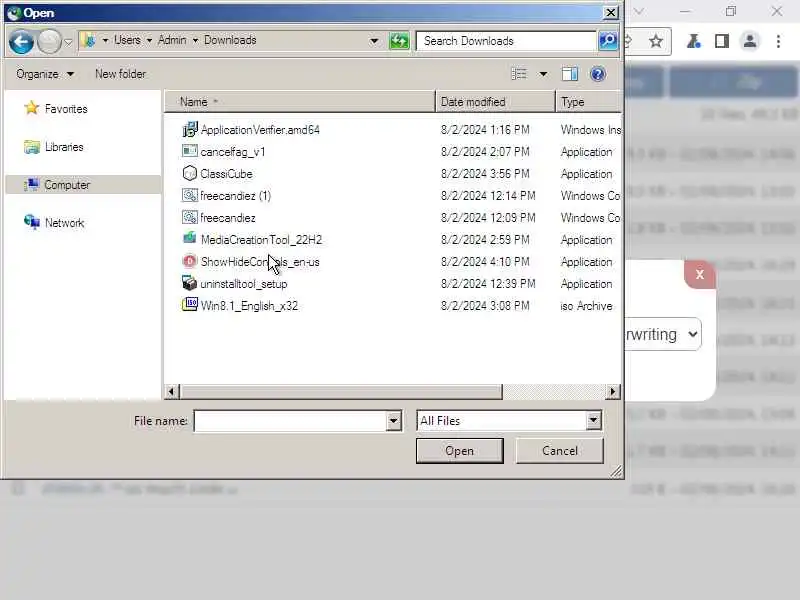Open the browser profile avatar icon

(749, 41)
